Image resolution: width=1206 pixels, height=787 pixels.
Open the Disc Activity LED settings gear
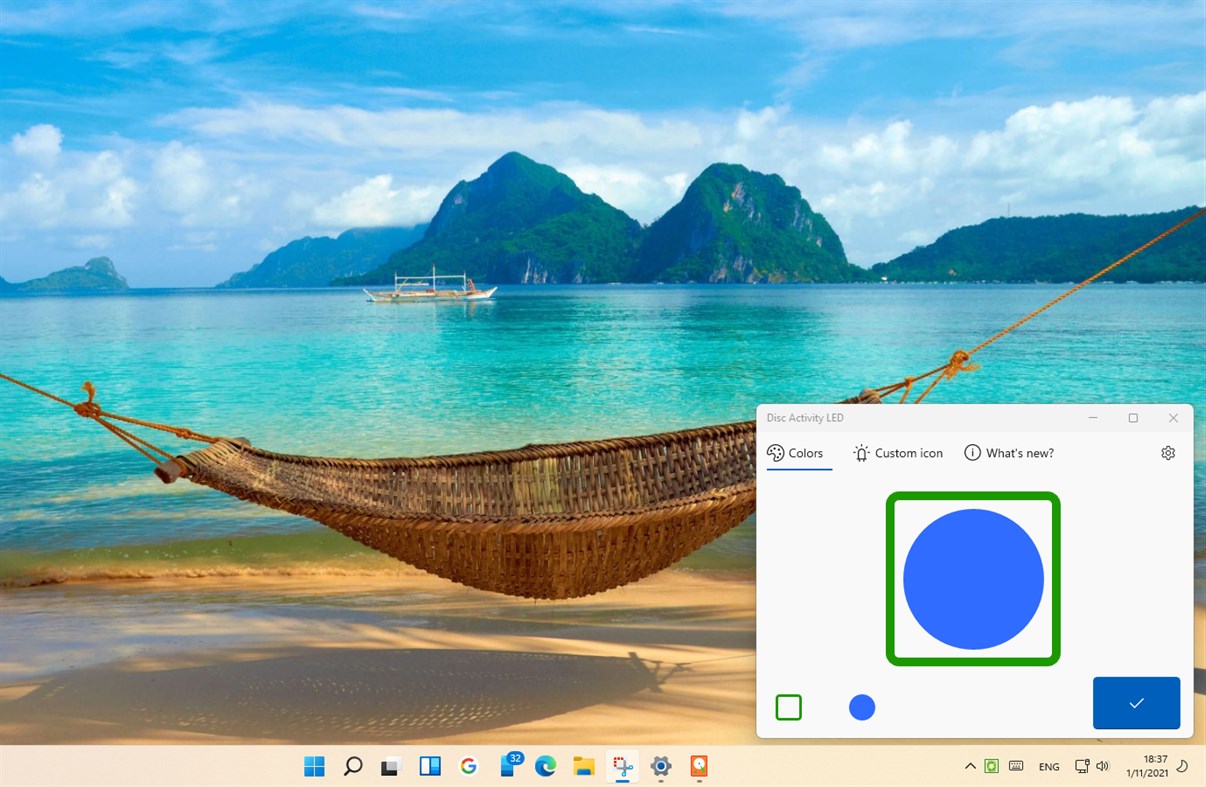[1167, 452]
